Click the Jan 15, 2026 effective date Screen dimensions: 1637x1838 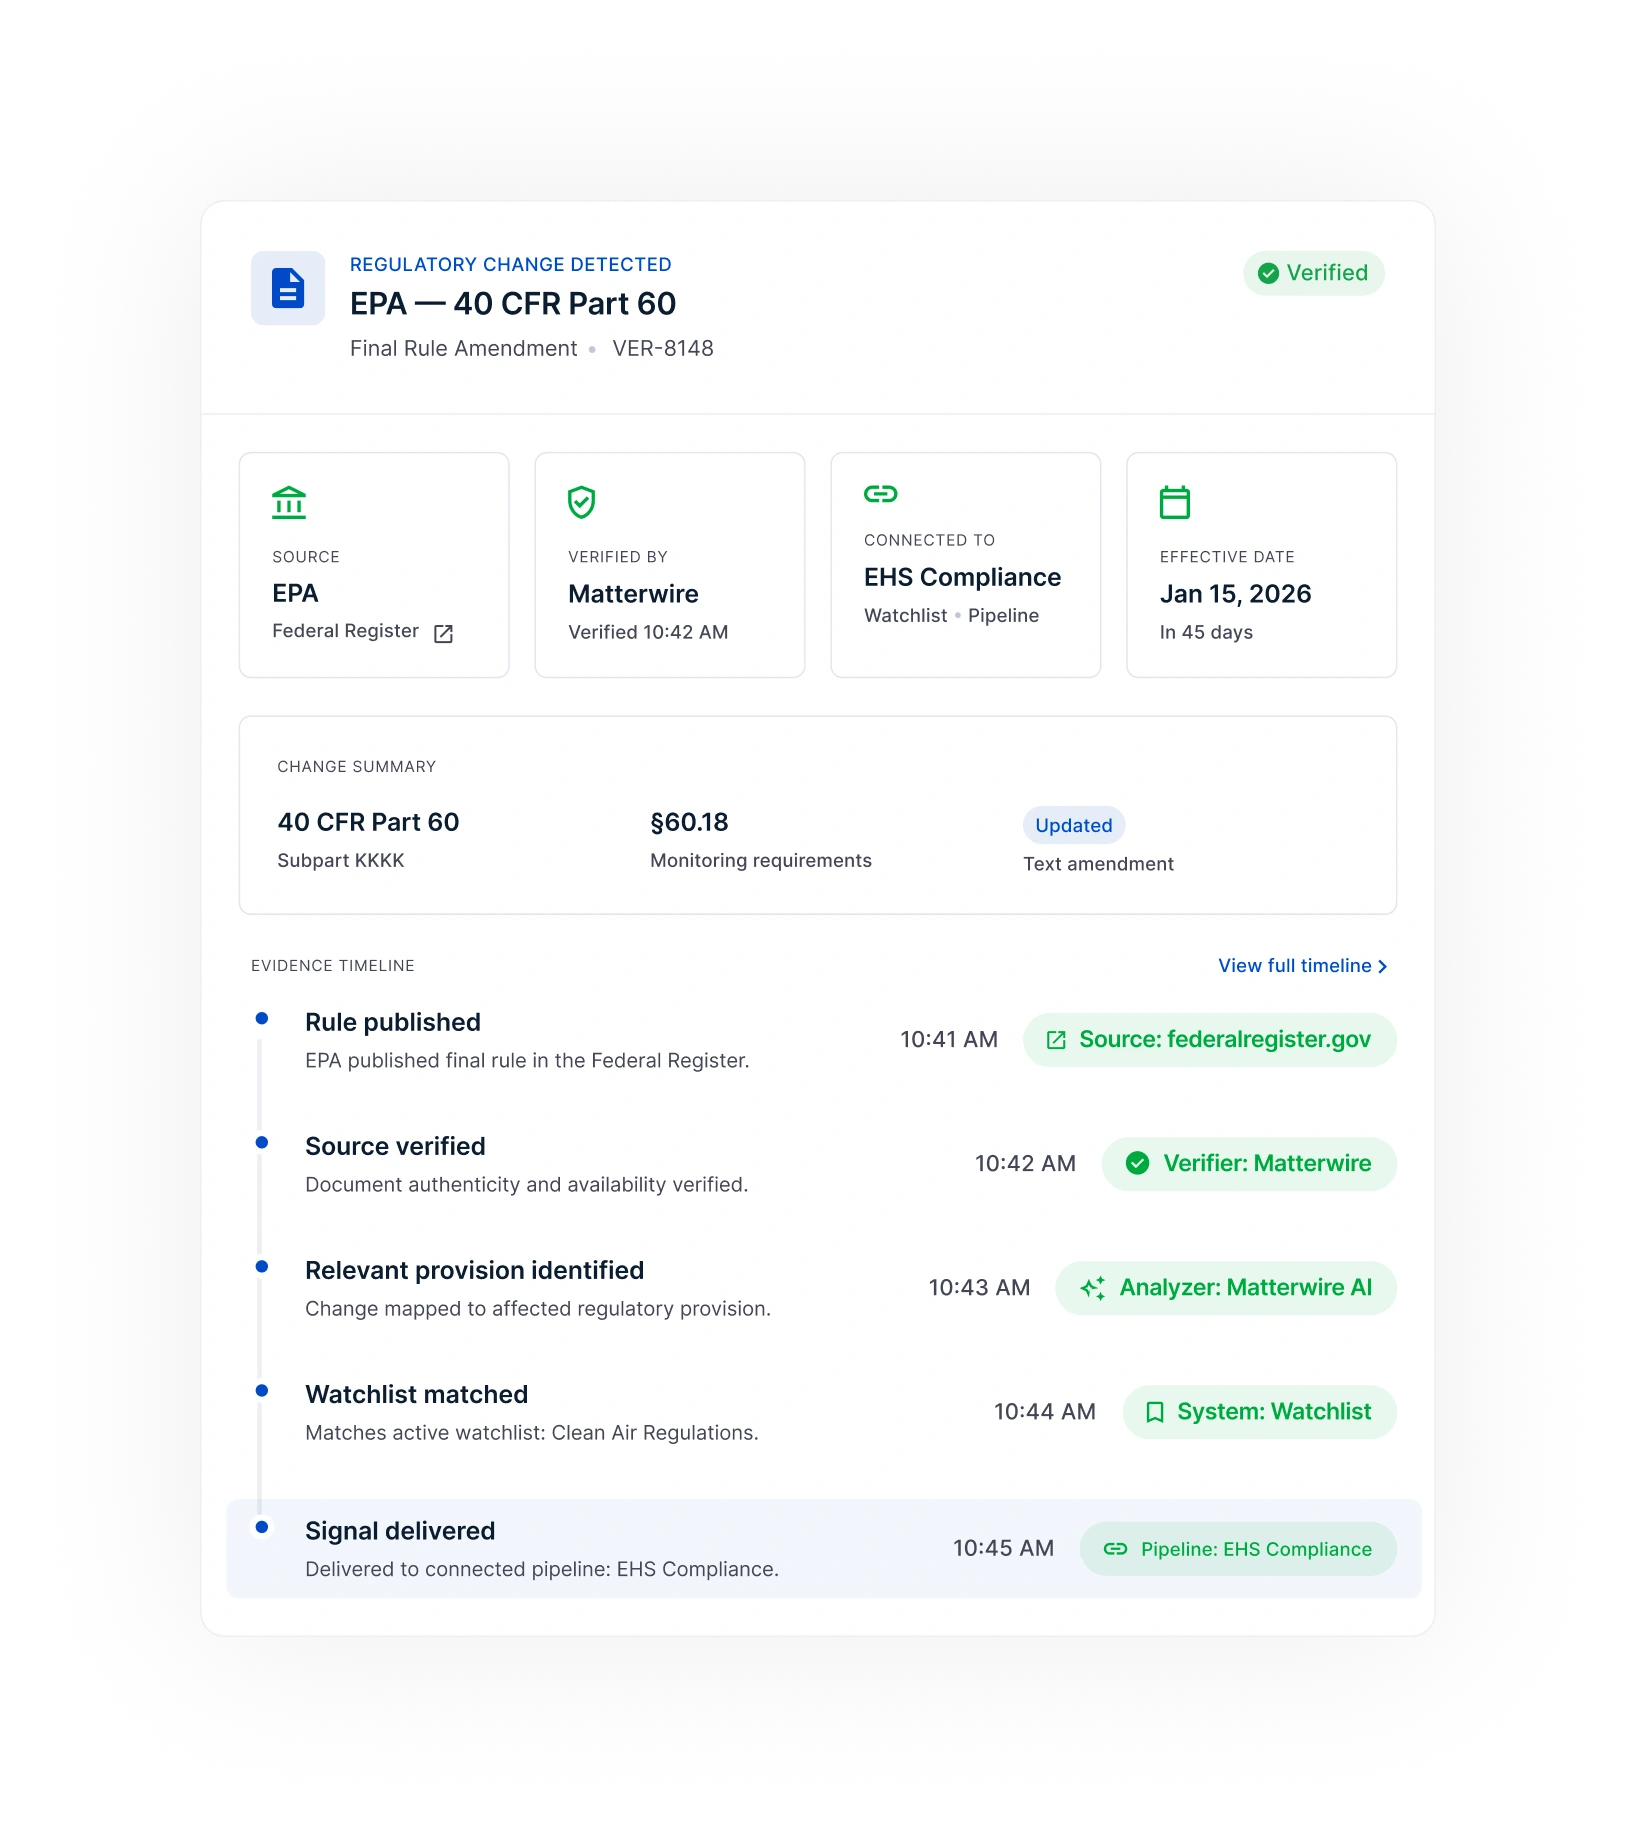pyautogui.click(x=1235, y=594)
